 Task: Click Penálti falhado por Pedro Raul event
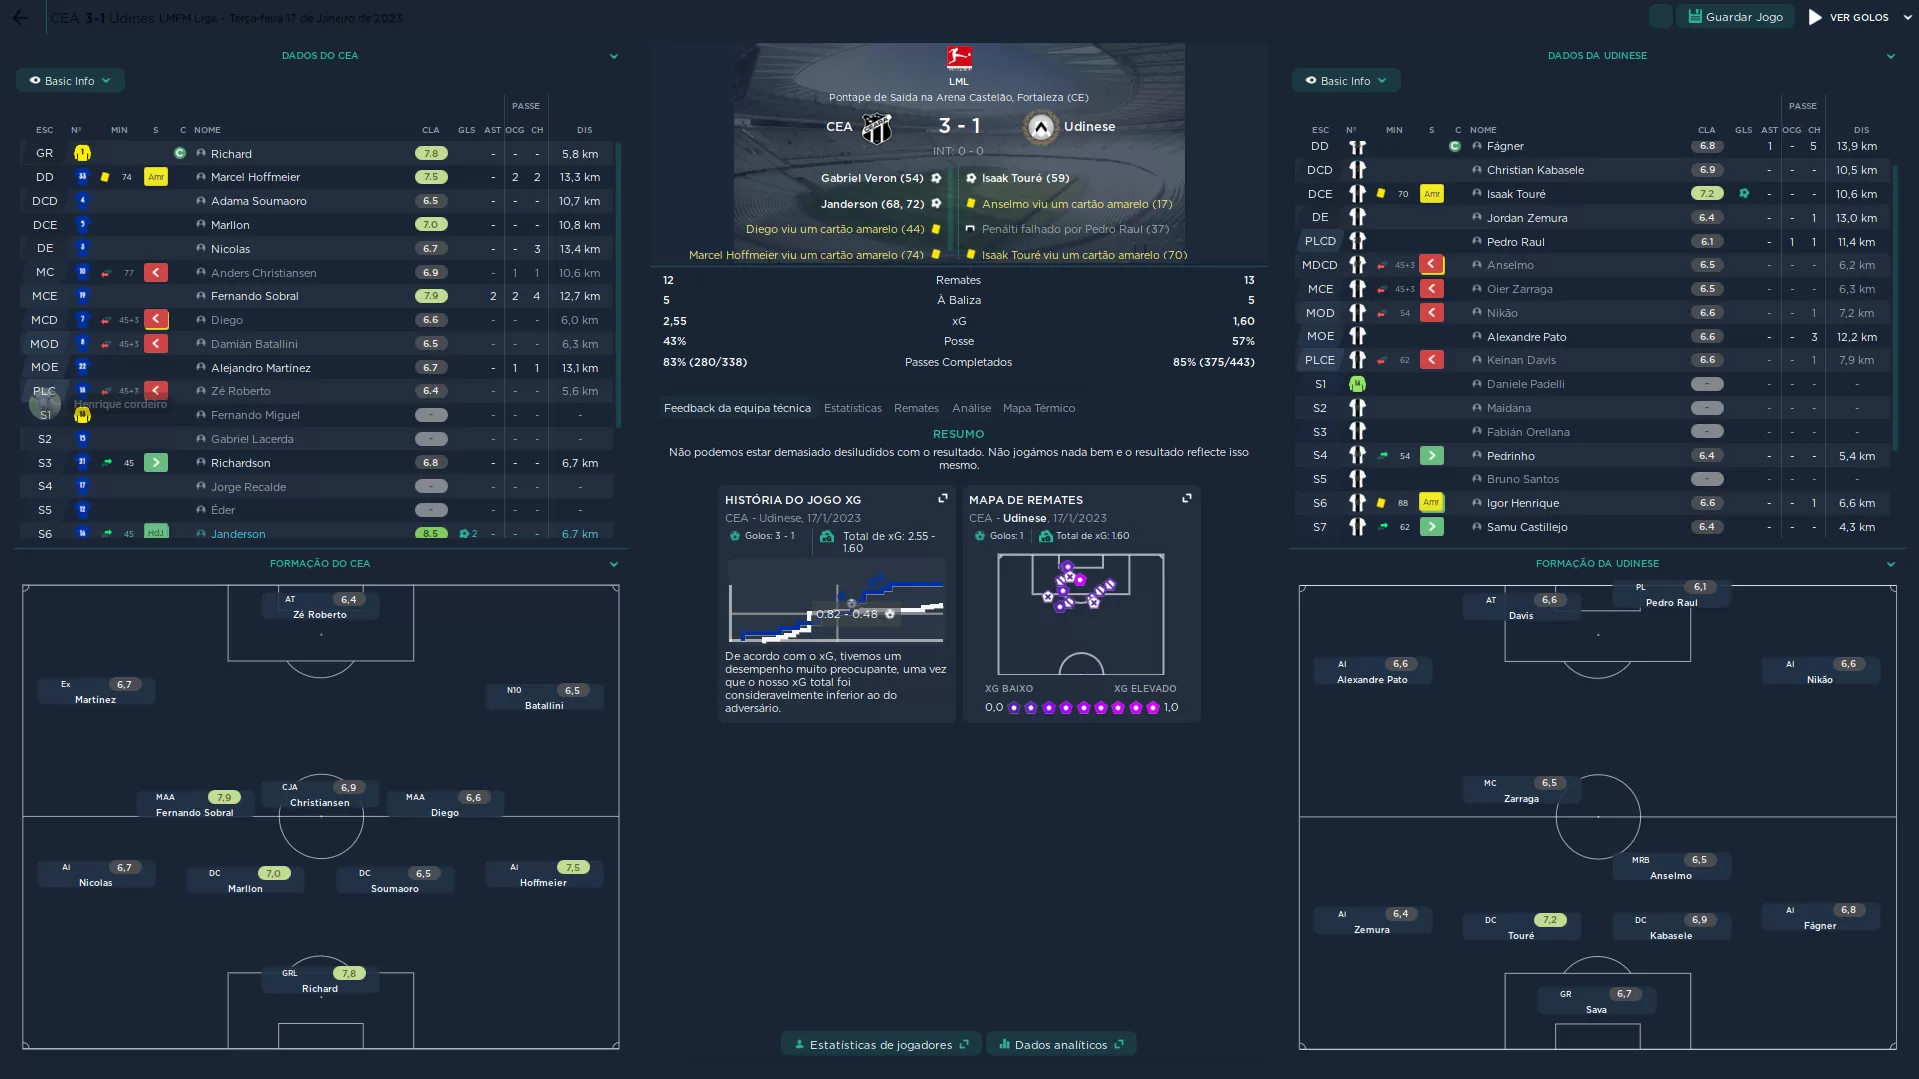pyautogui.click(x=1066, y=229)
